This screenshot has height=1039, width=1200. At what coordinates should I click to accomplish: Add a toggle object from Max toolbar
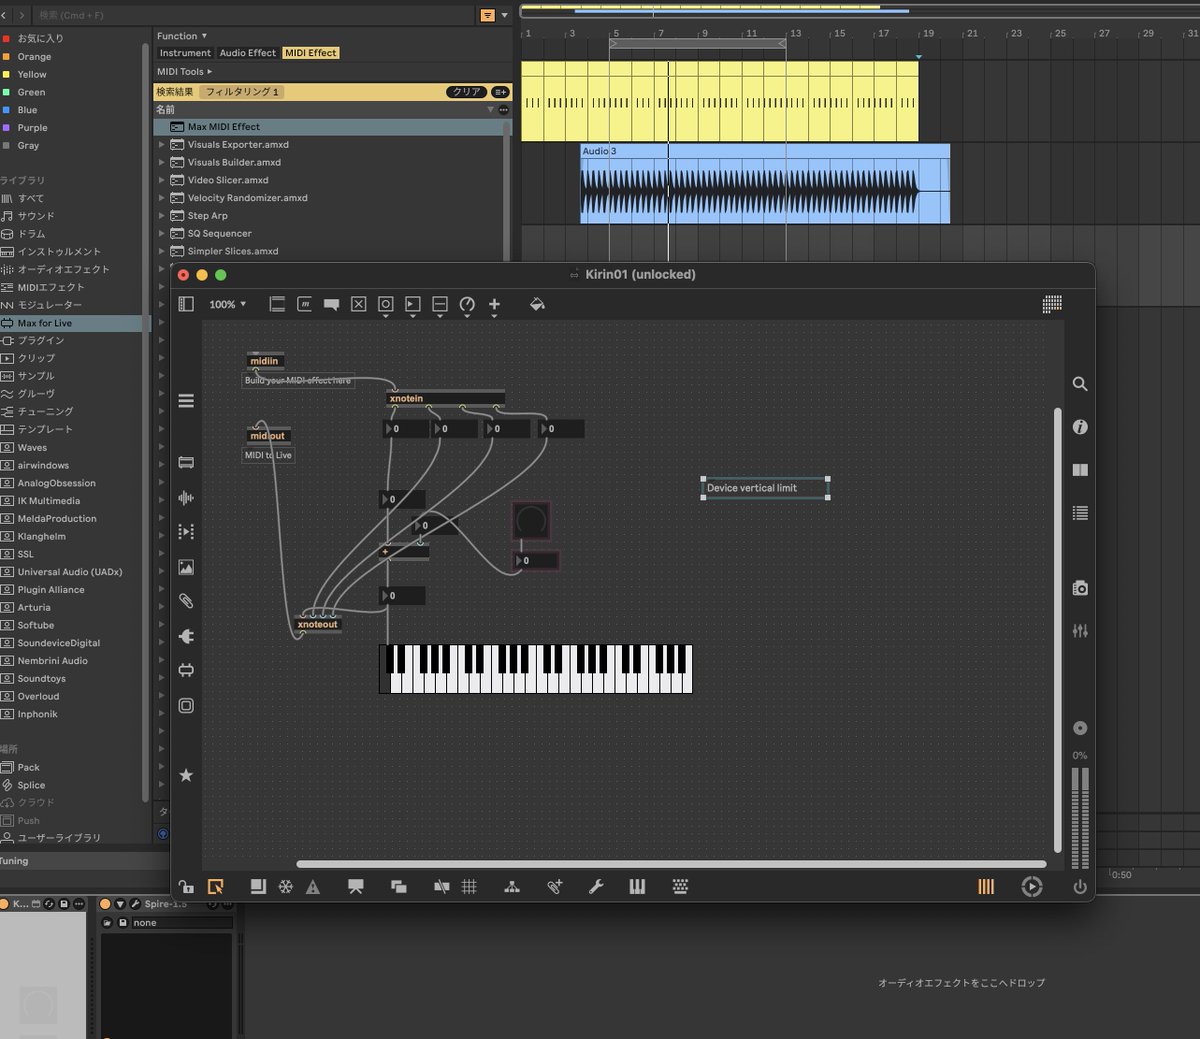[x=359, y=304]
